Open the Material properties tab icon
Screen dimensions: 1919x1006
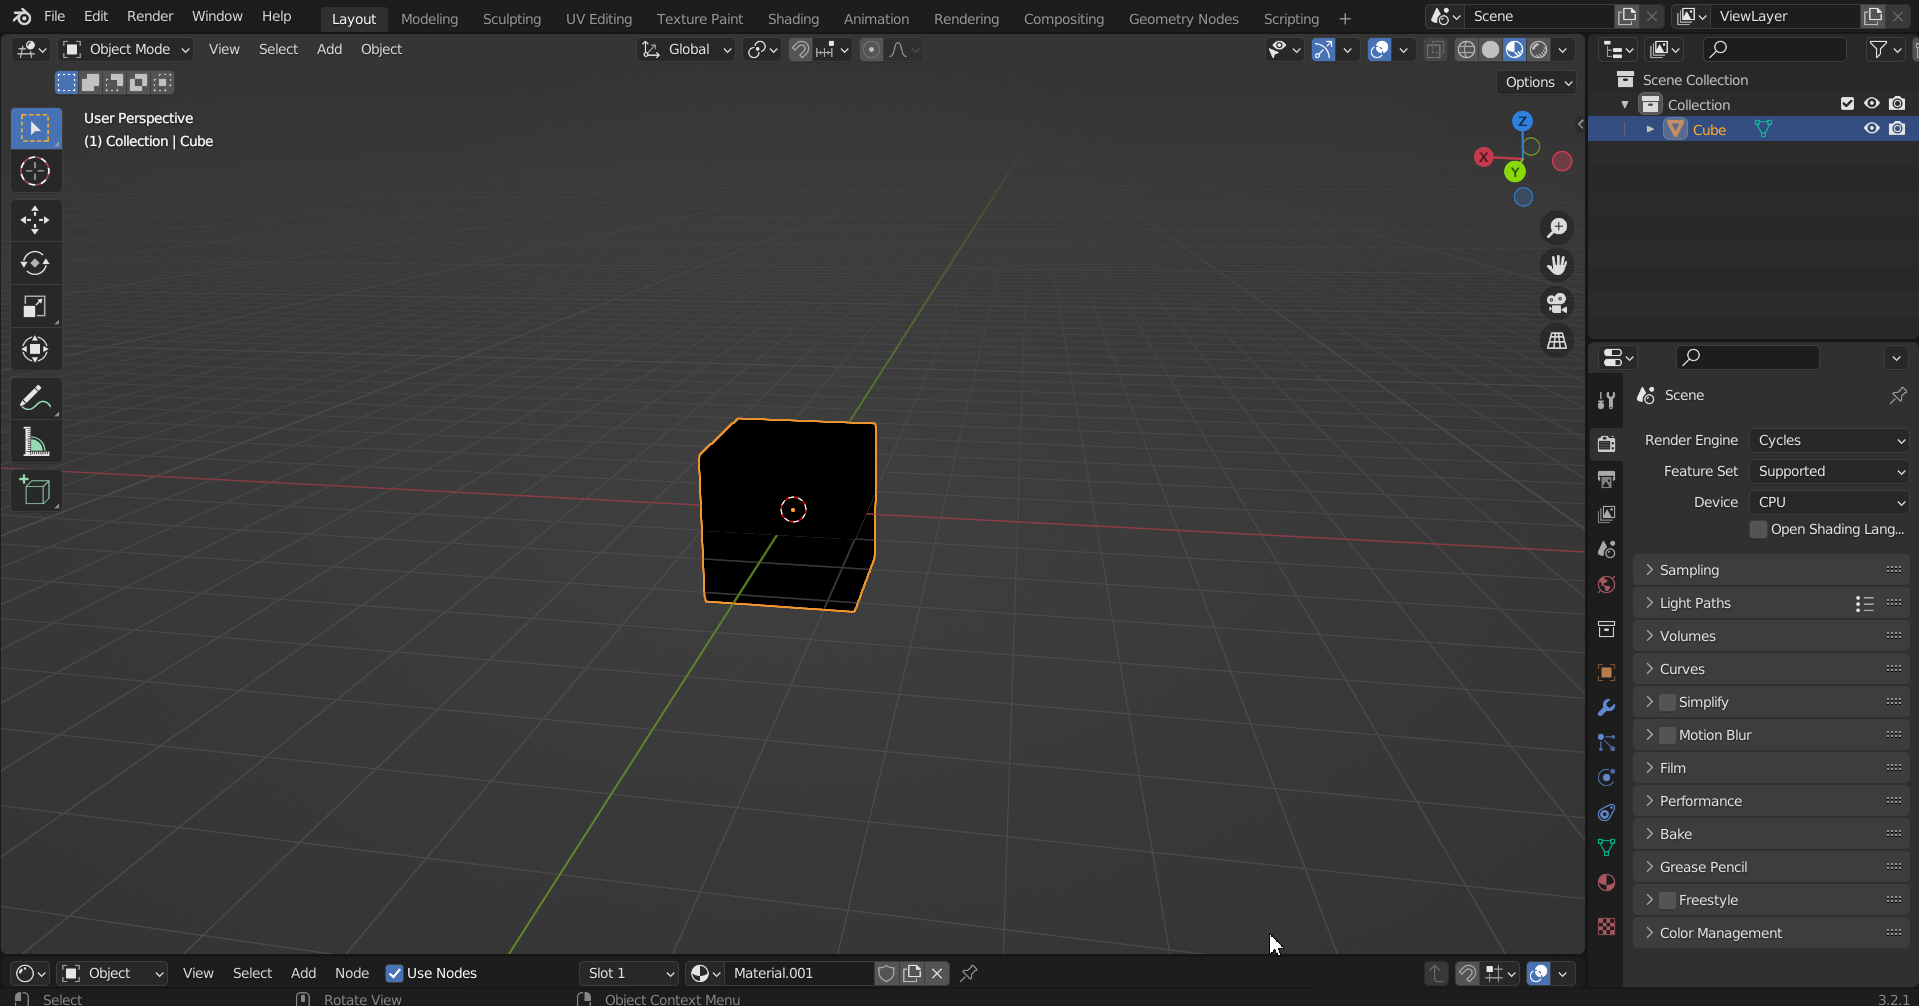(1606, 882)
